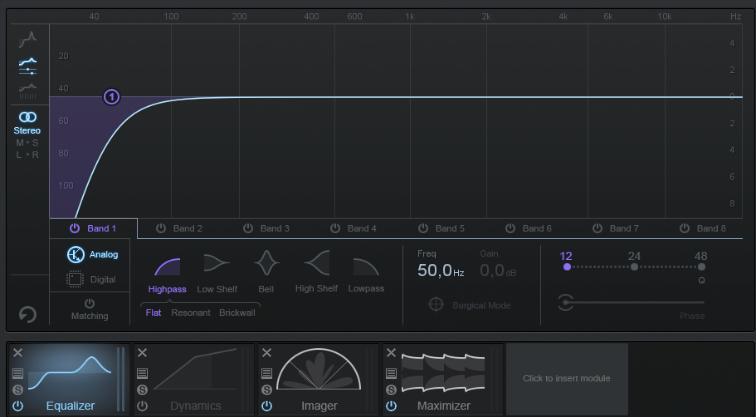756x417 pixels.
Task: Remove the Imager module with X
Action: click(267, 353)
